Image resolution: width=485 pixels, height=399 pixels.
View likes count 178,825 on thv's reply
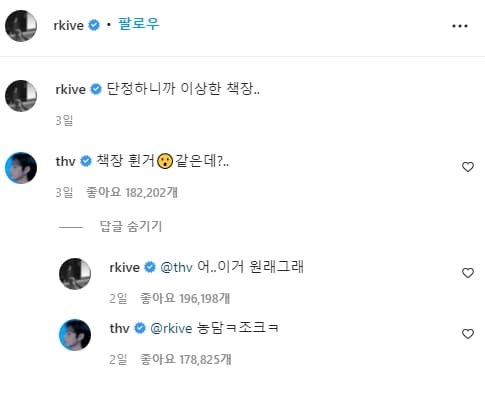click(x=185, y=359)
